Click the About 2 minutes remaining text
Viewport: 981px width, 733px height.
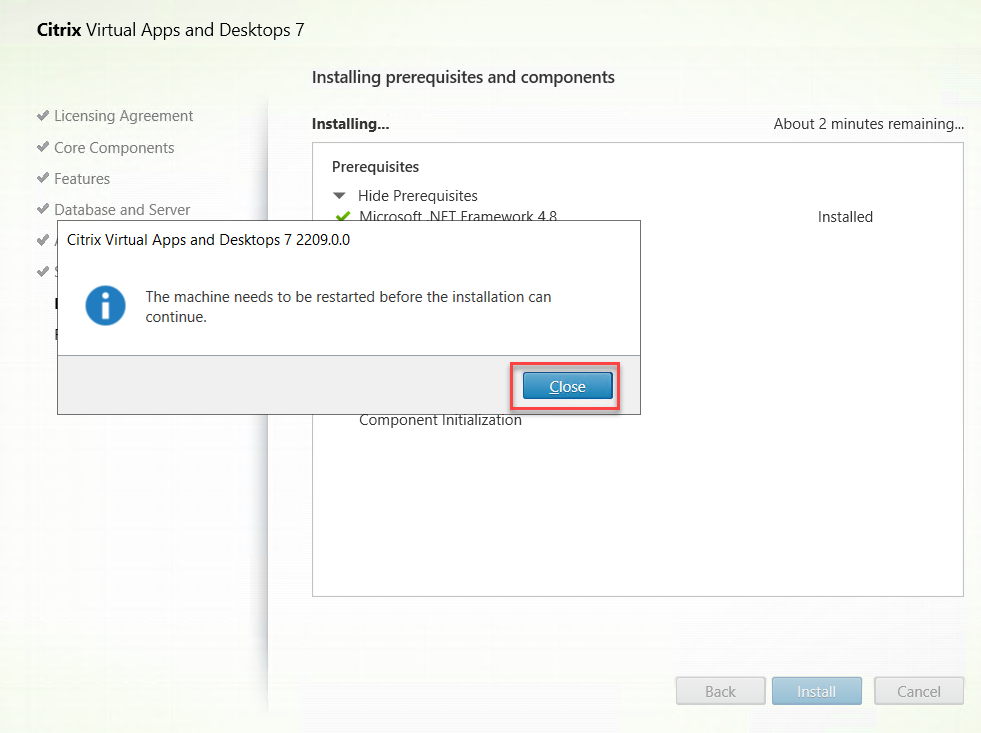point(868,125)
